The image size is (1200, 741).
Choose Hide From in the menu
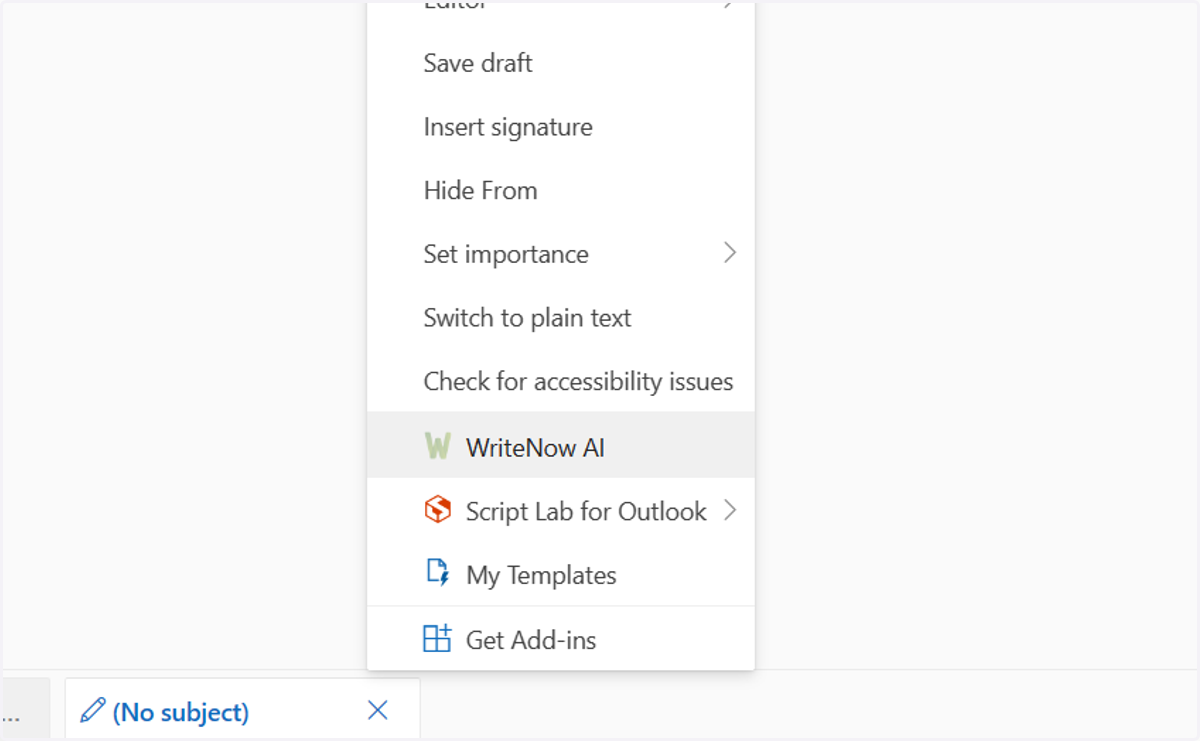coord(561,190)
